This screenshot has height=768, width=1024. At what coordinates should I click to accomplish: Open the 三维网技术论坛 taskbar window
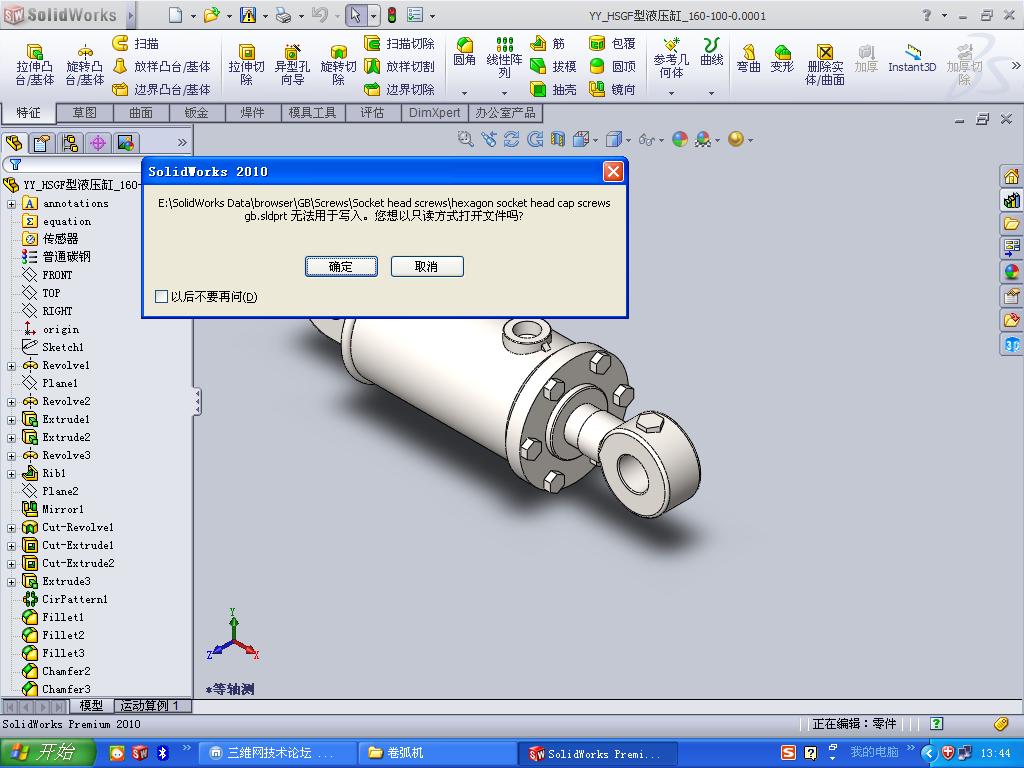point(278,753)
